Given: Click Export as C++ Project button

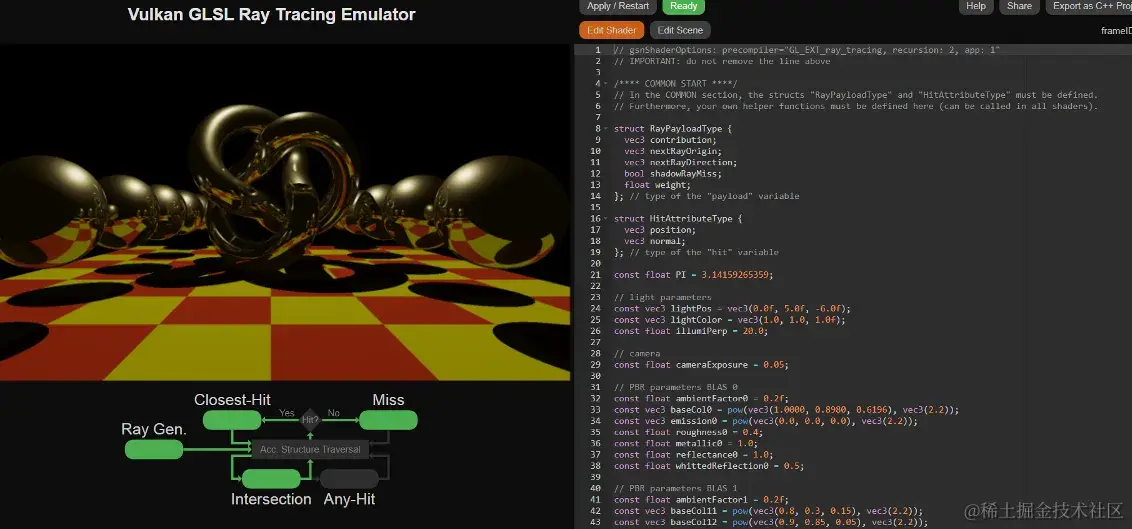Looking at the screenshot, I should [1089, 6].
